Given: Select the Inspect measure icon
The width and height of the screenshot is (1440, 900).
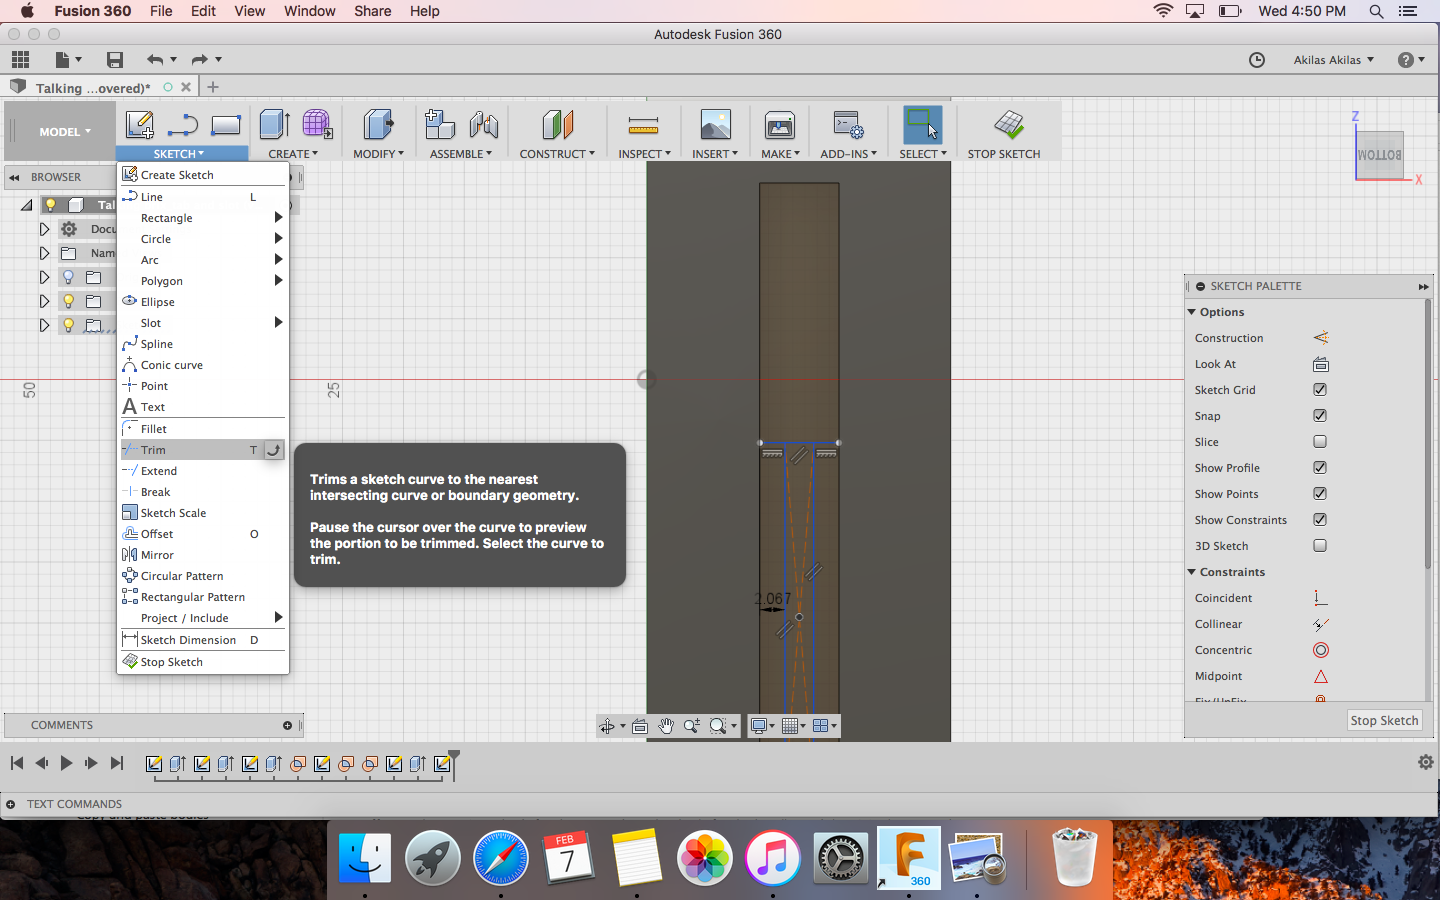Looking at the screenshot, I should pos(643,126).
